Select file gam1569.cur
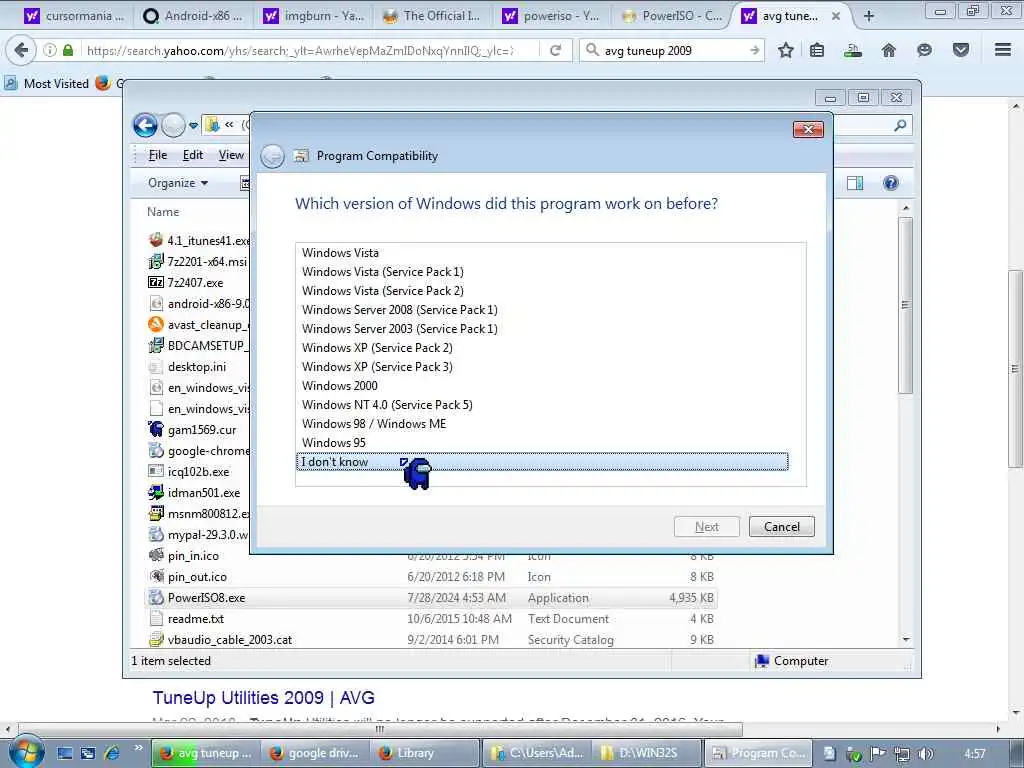 pos(193,429)
